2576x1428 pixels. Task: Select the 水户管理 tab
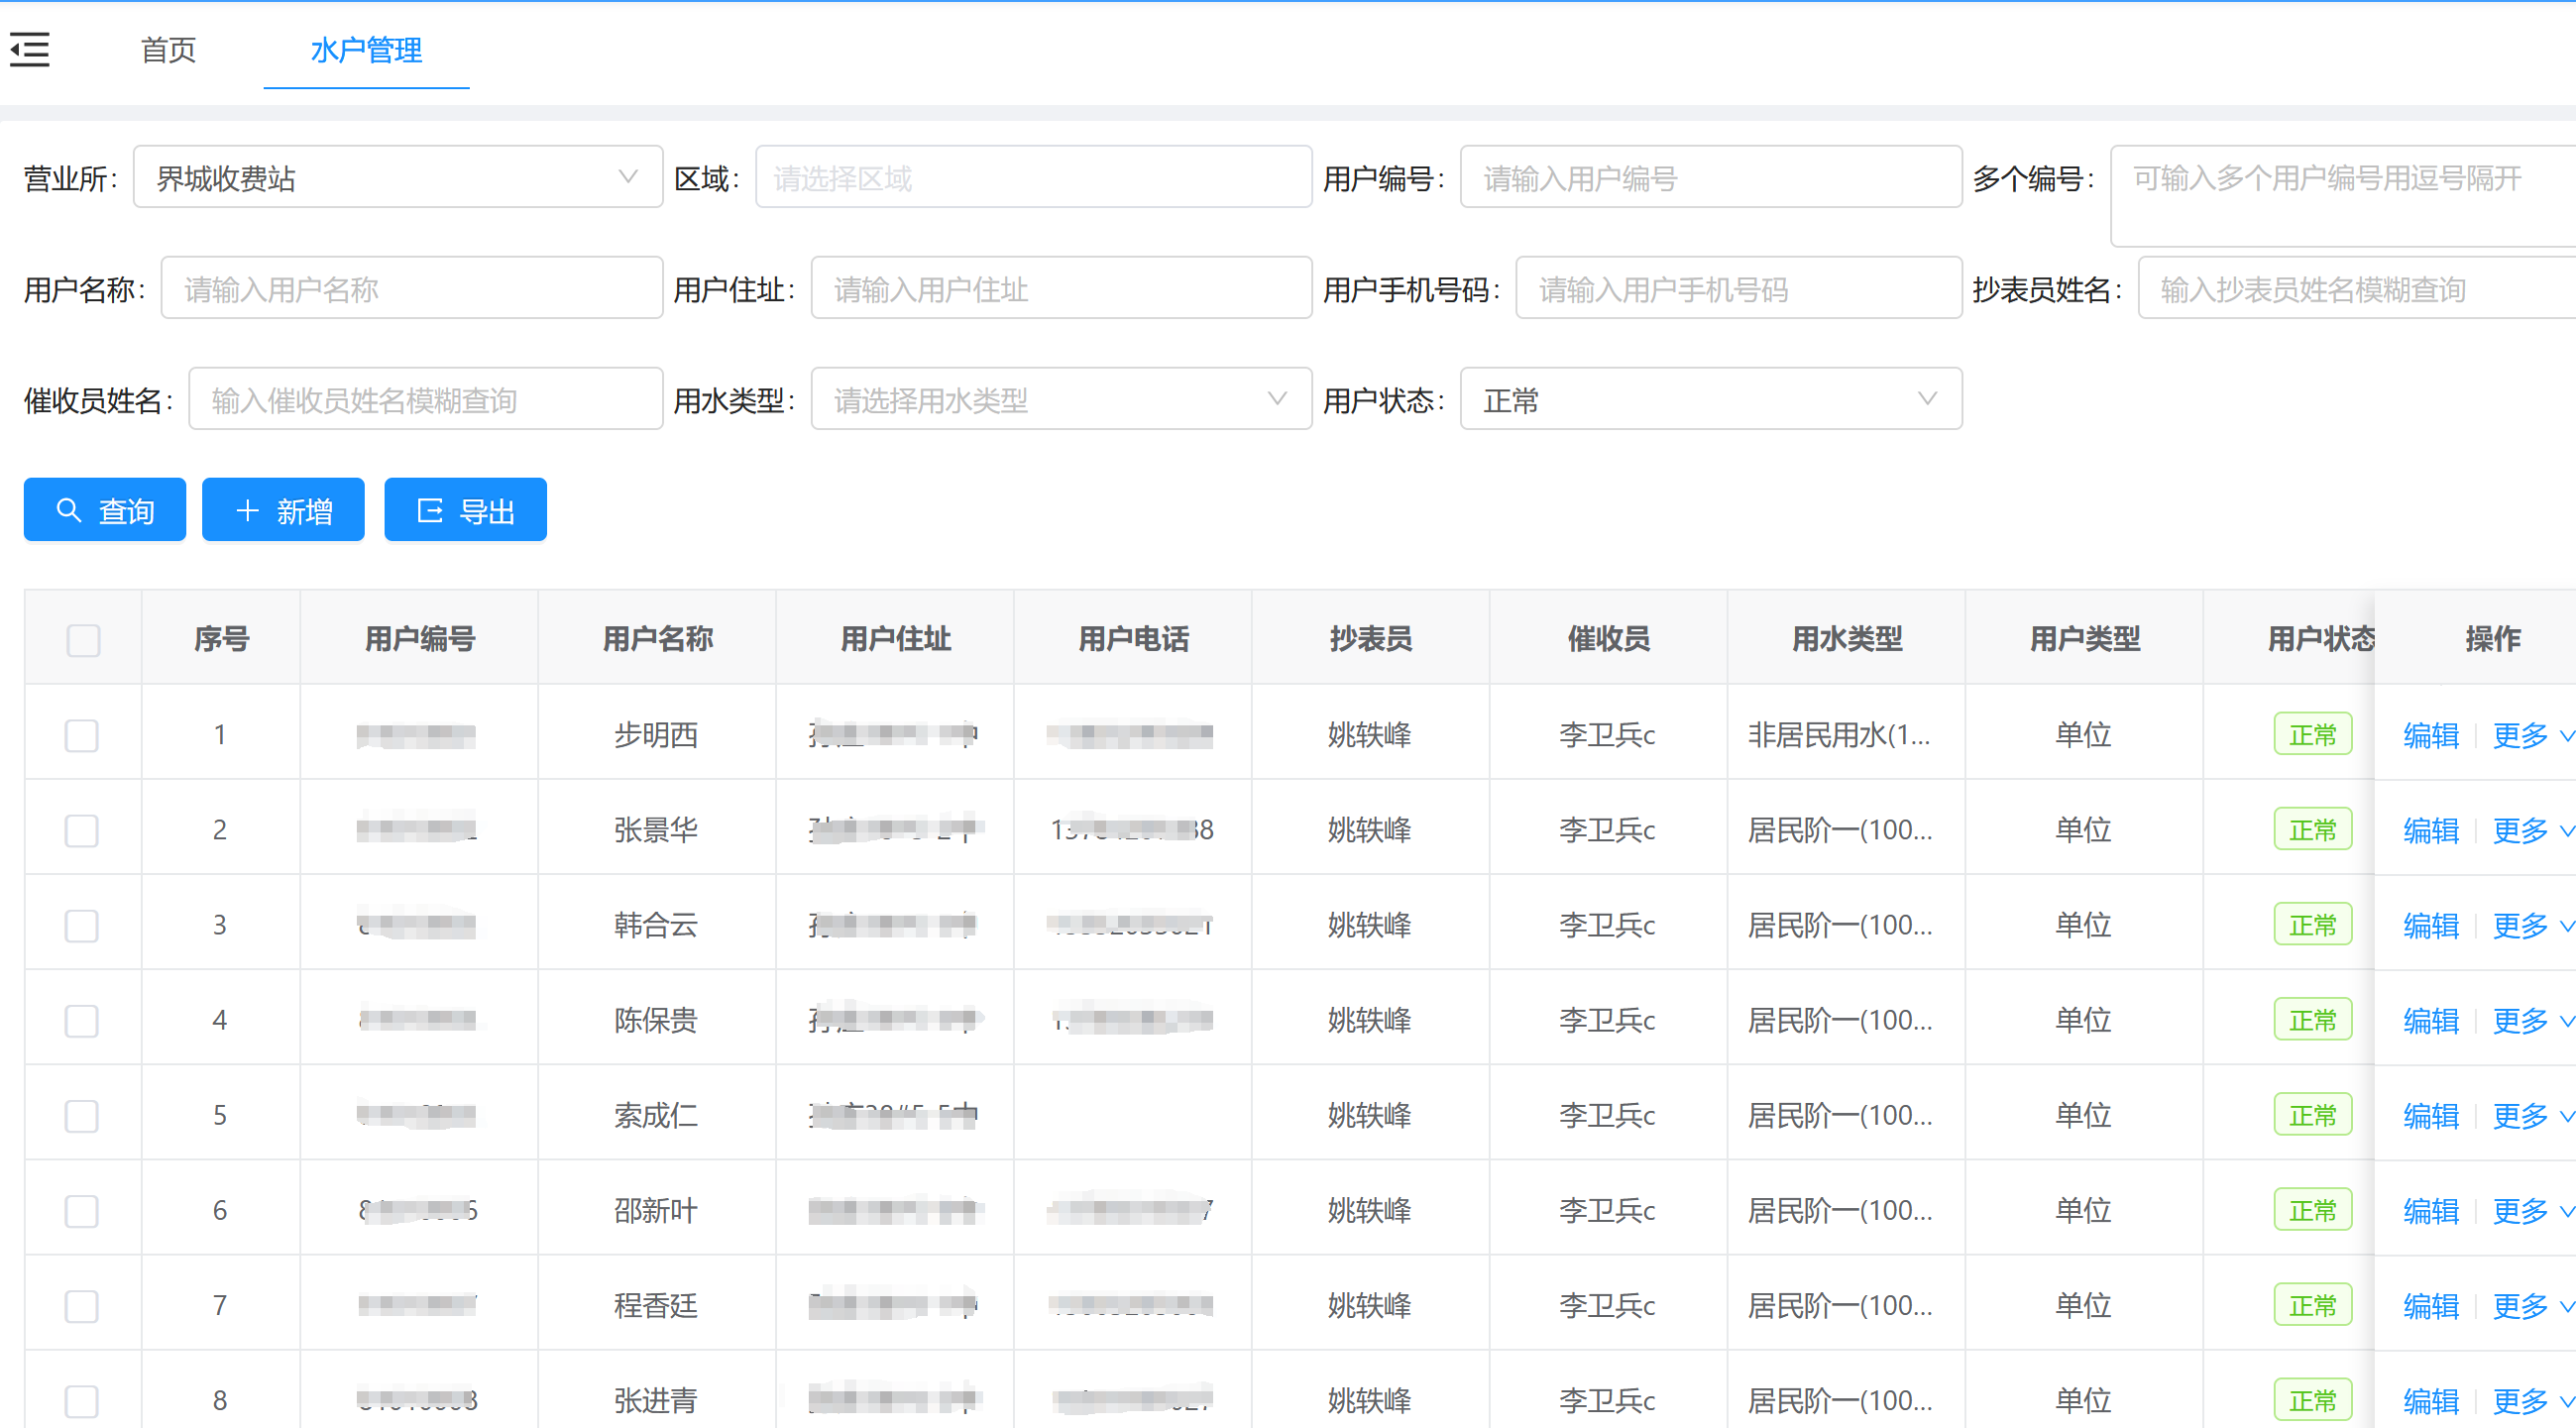pyautogui.click(x=366, y=49)
